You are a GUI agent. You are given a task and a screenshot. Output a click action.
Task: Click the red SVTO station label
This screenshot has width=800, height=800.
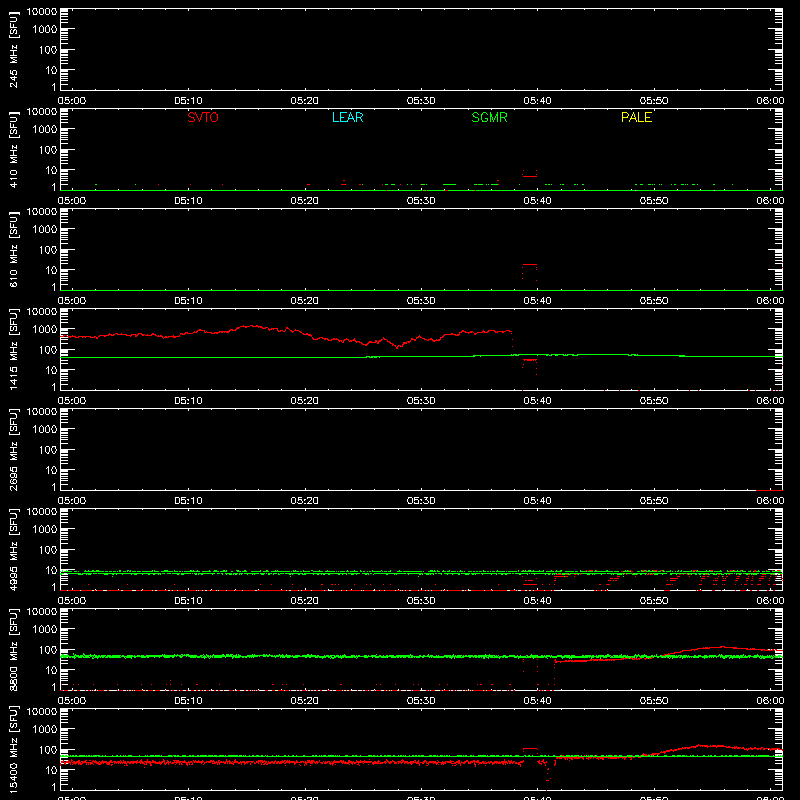[x=203, y=117]
